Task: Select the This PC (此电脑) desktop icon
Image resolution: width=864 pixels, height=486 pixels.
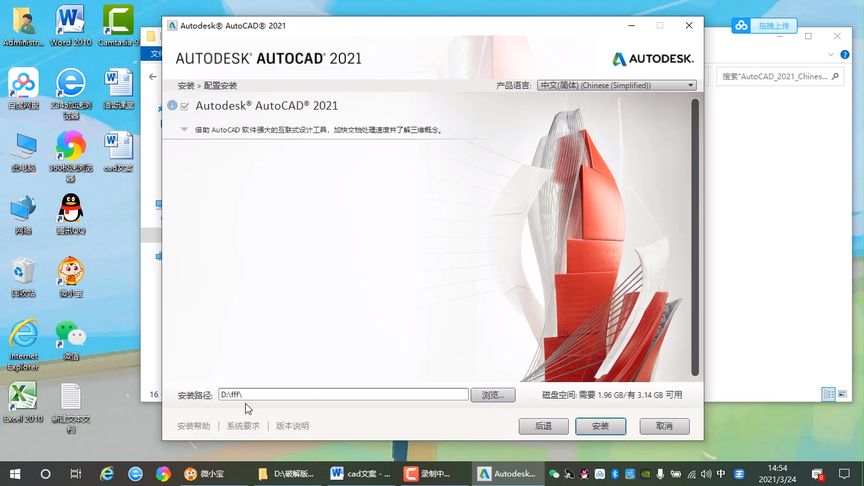Action: tap(23, 152)
